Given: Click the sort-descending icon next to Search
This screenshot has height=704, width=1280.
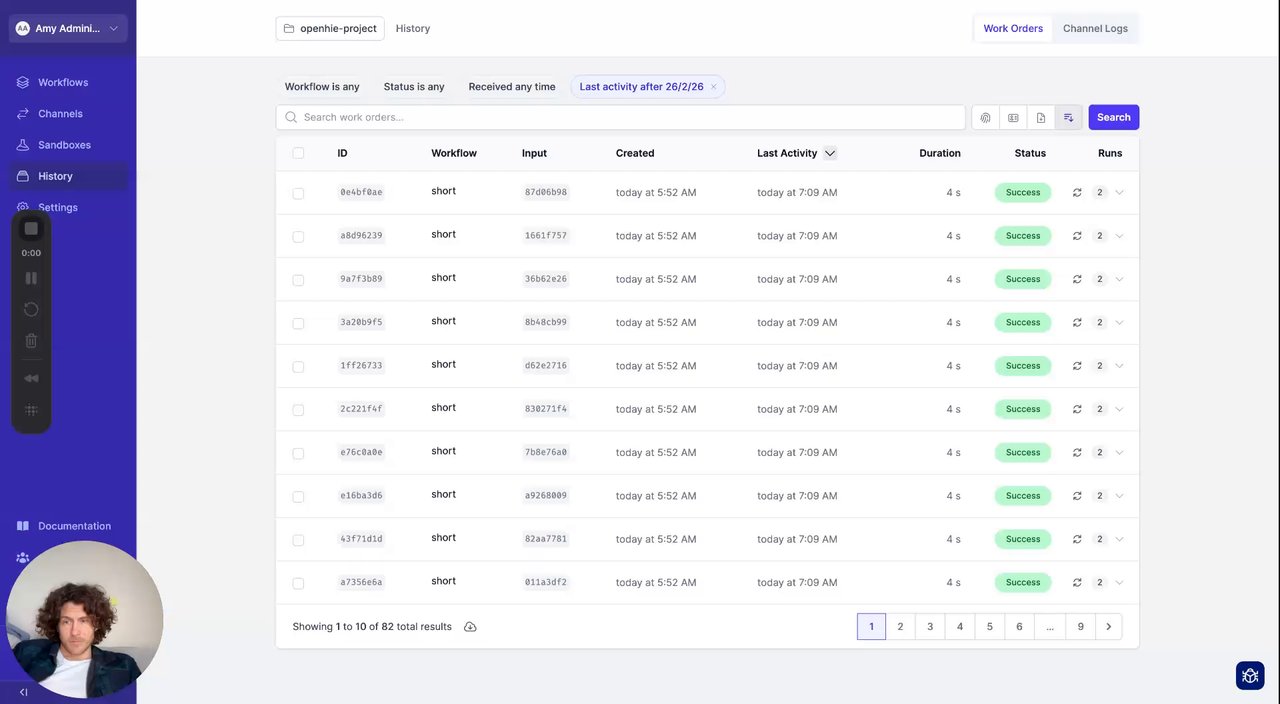Looking at the screenshot, I should click(x=1069, y=118).
